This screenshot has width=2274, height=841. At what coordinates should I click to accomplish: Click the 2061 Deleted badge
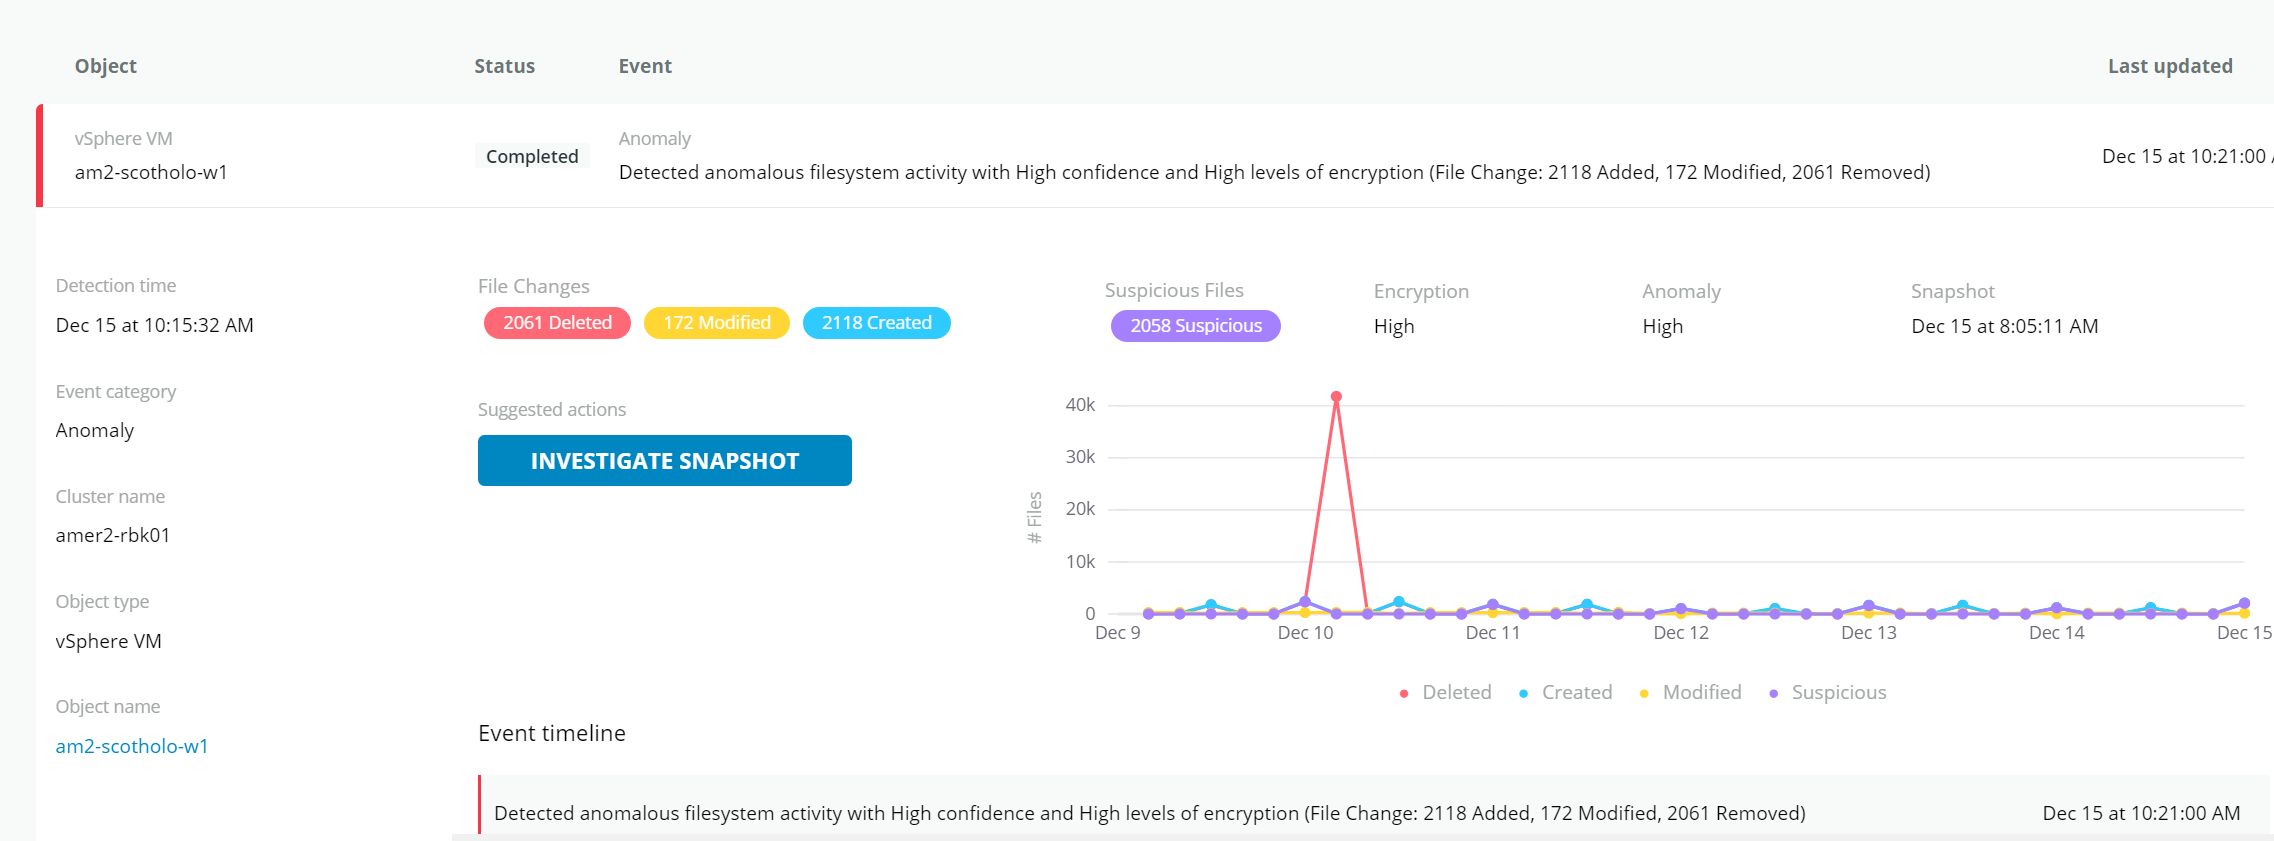557,323
